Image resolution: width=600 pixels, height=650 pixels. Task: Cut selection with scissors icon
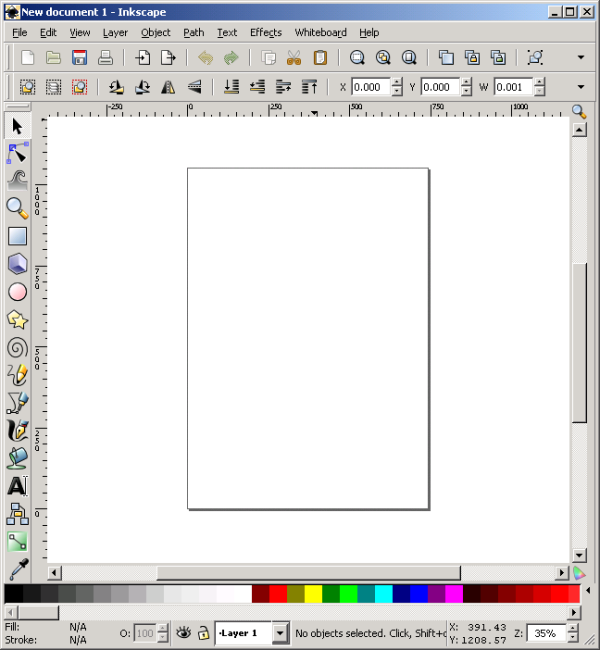pyautogui.click(x=294, y=58)
